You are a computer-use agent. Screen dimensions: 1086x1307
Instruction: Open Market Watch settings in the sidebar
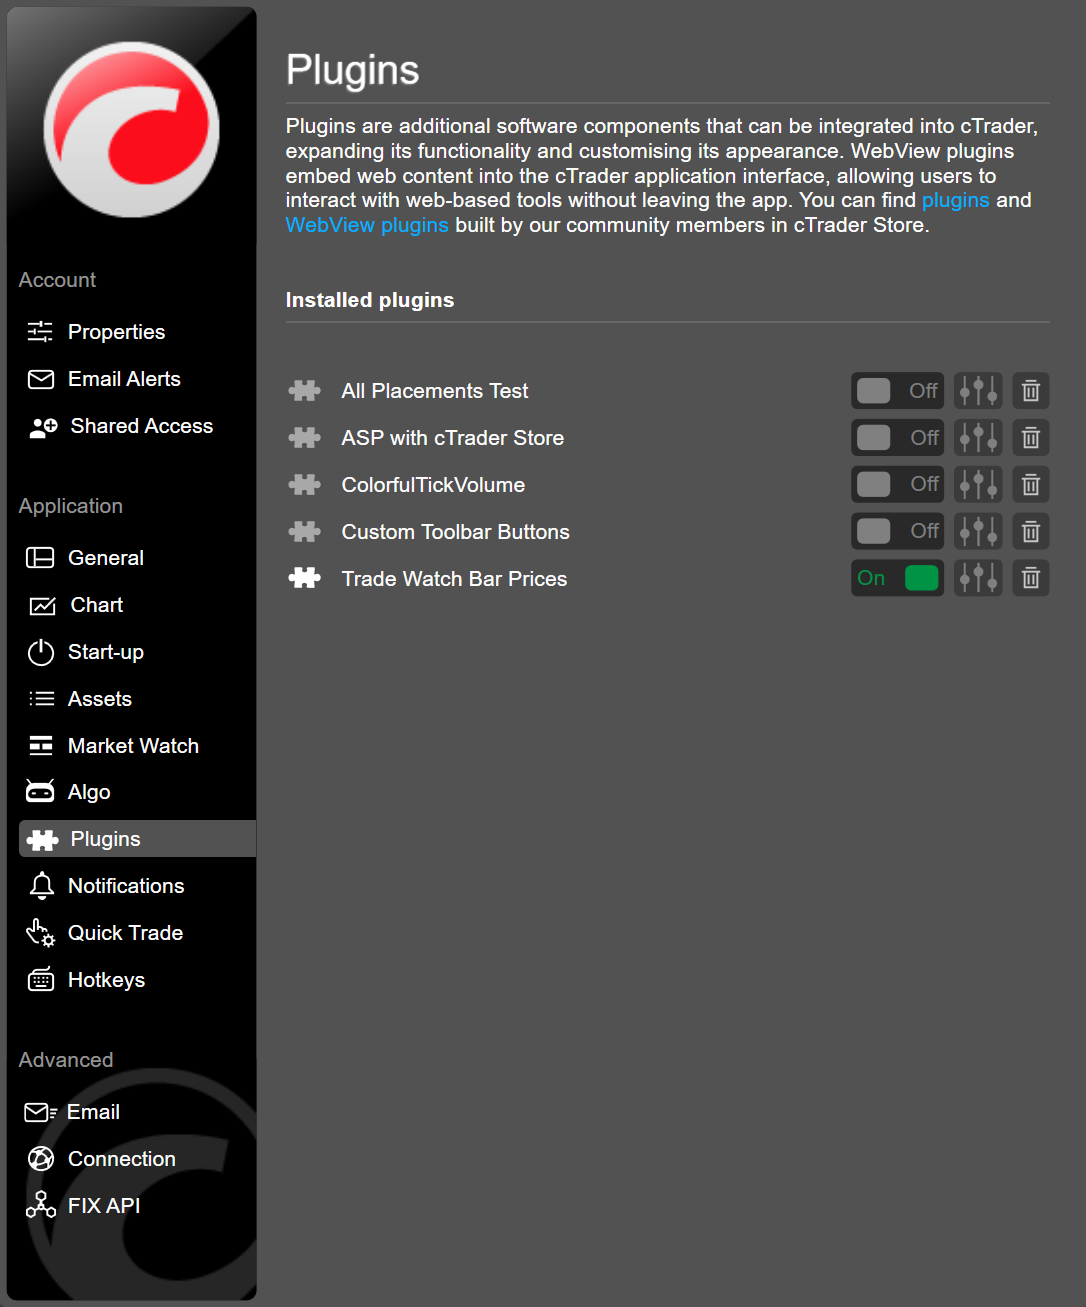click(x=133, y=745)
